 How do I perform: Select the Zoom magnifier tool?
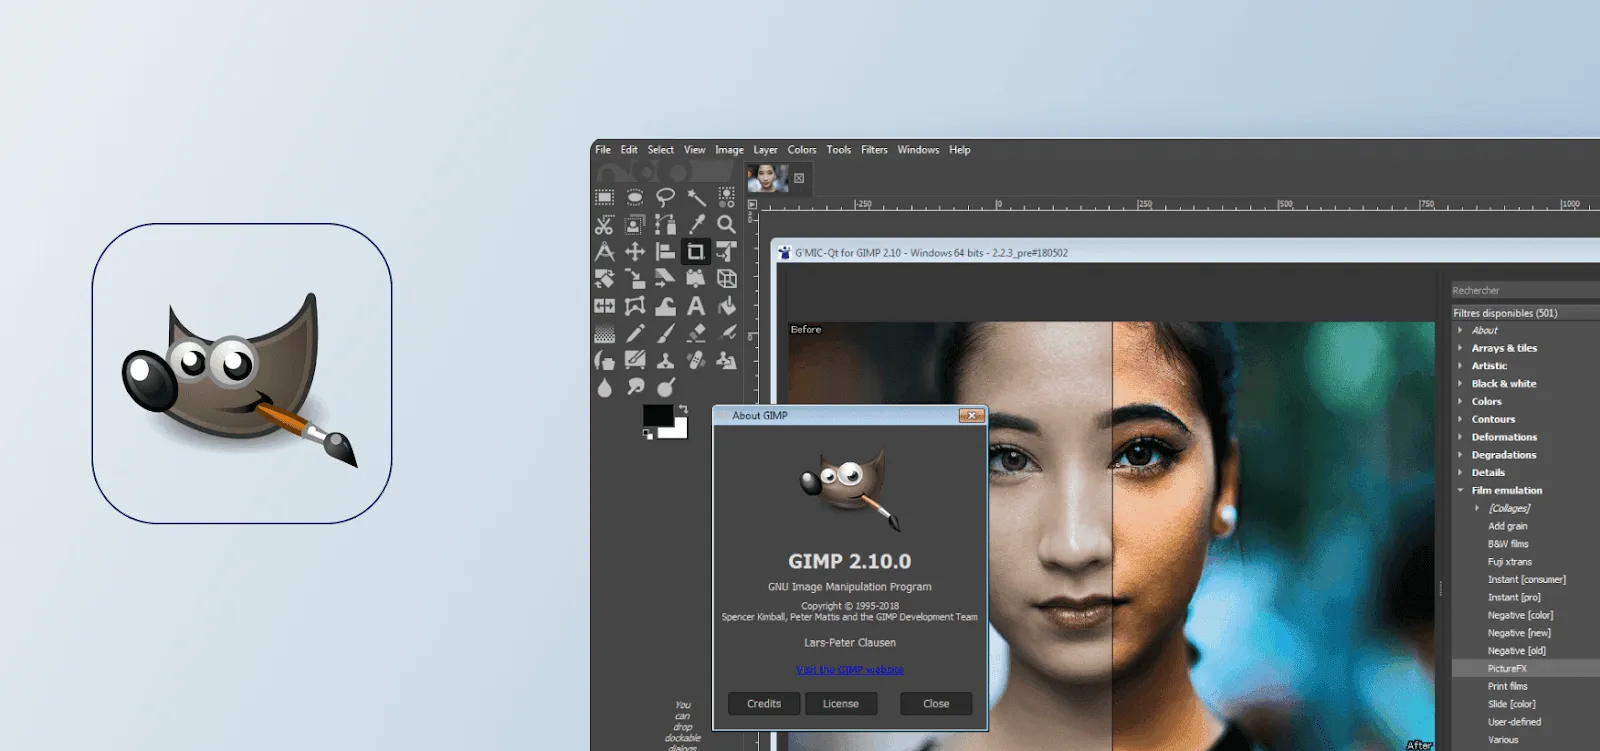[727, 224]
